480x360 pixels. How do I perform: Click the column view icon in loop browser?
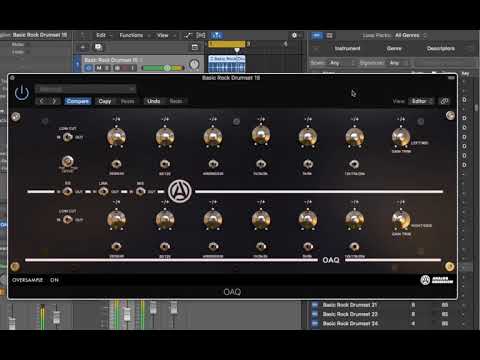tap(329, 35)
